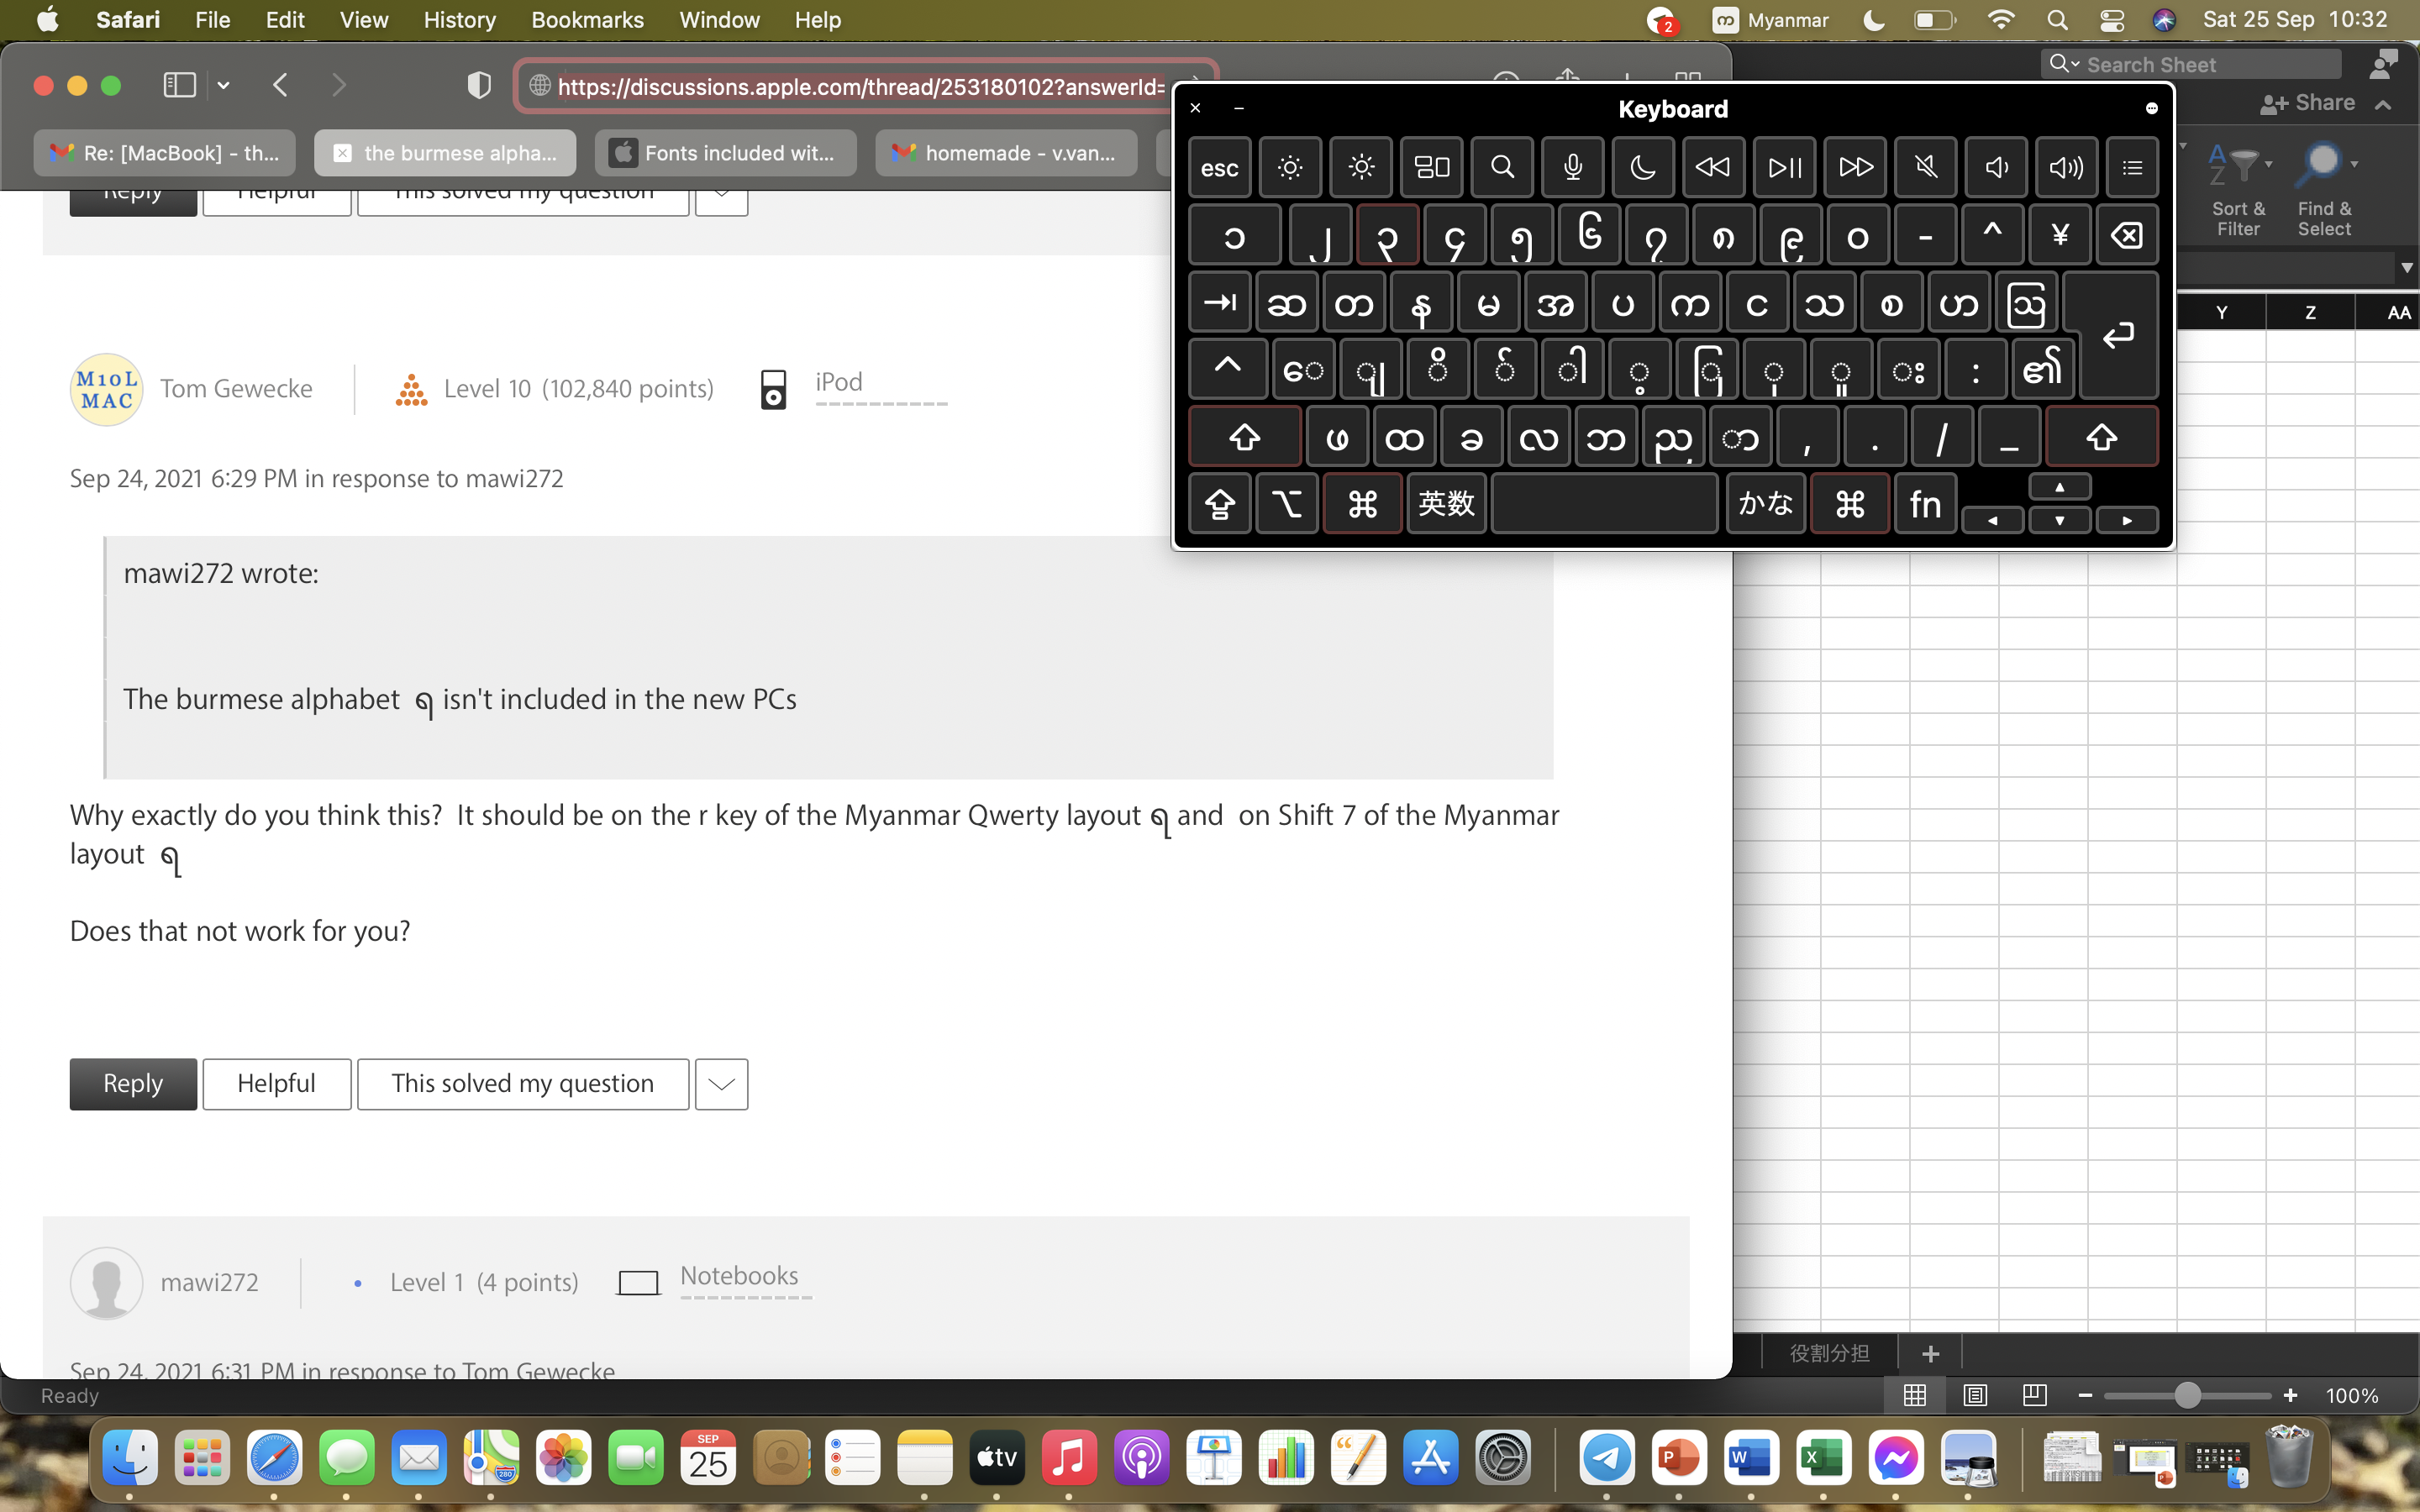This screenshot has width=2420, height=1512.
Task: Toggle the left shift key on keyboard
Action: tap(1244, 437)
